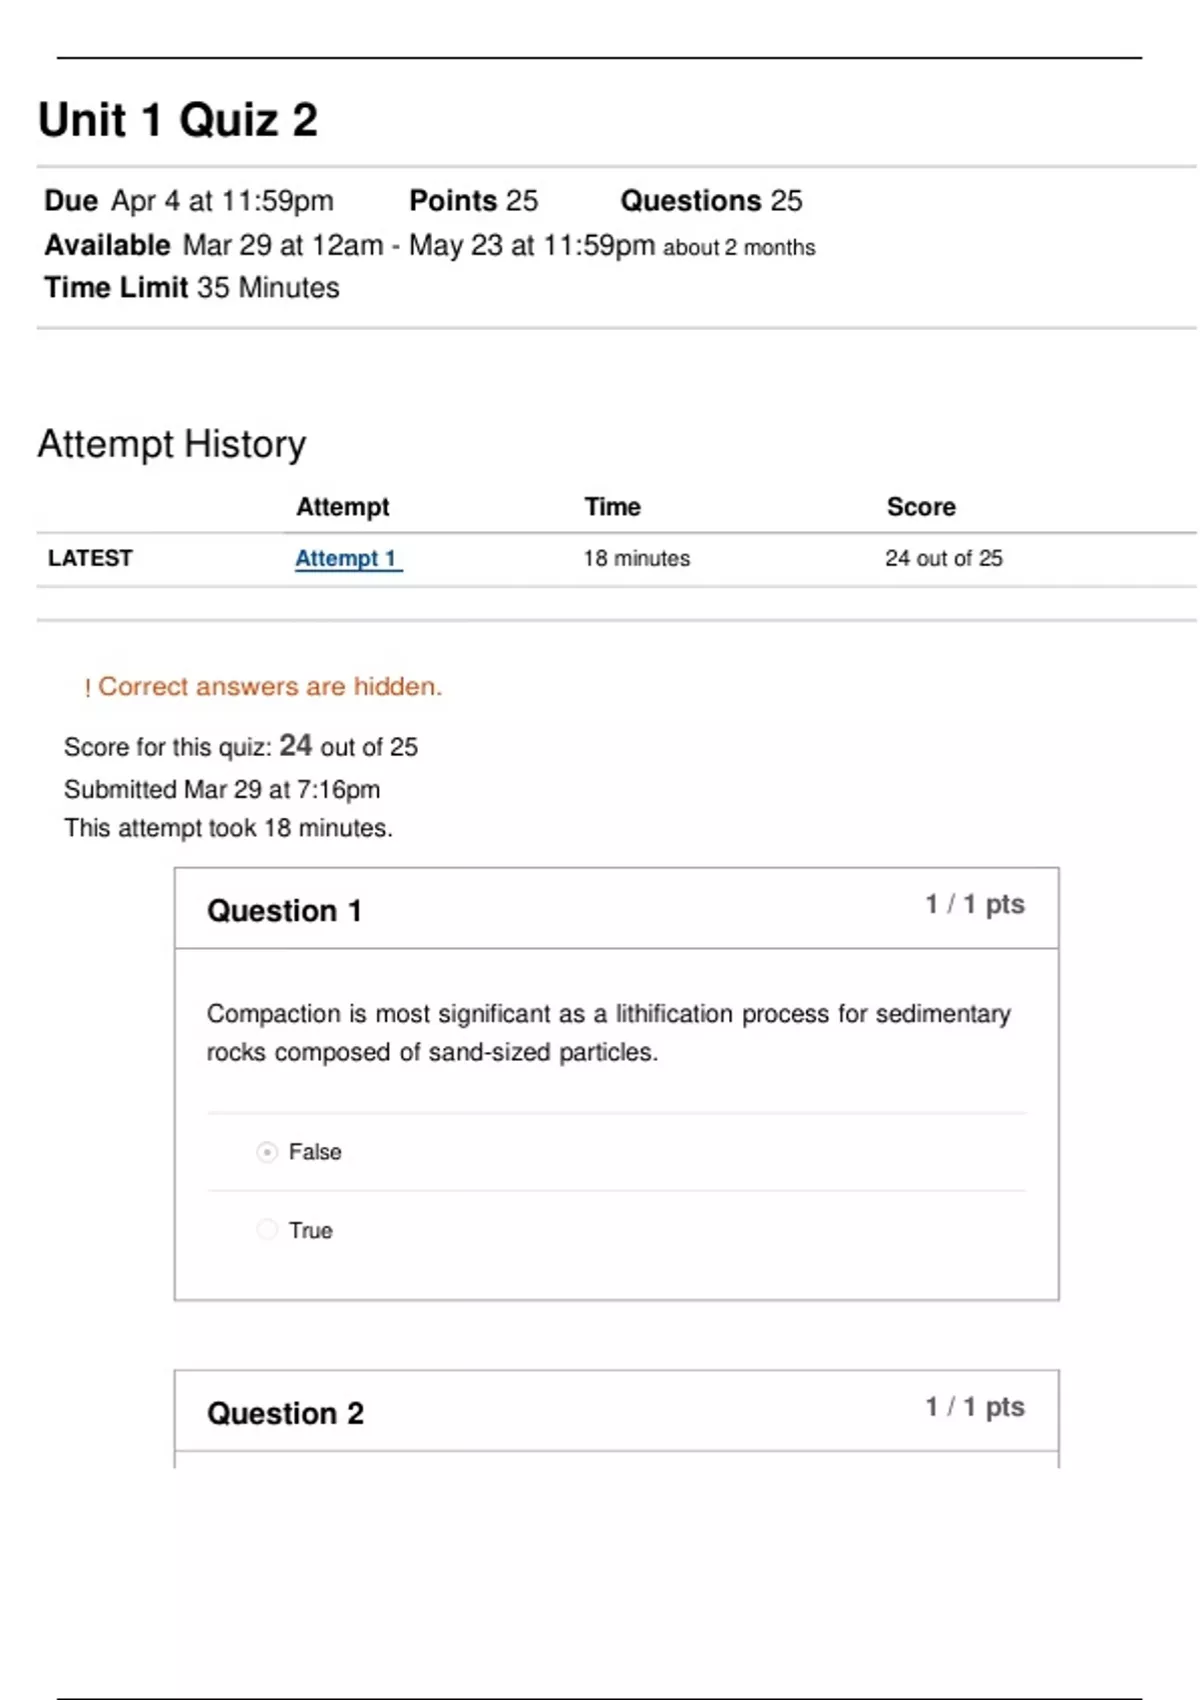The height and width of the screenshot is (1700, 1200).
Task: Open the Attempt 1 link
Action: click(346, 559)
